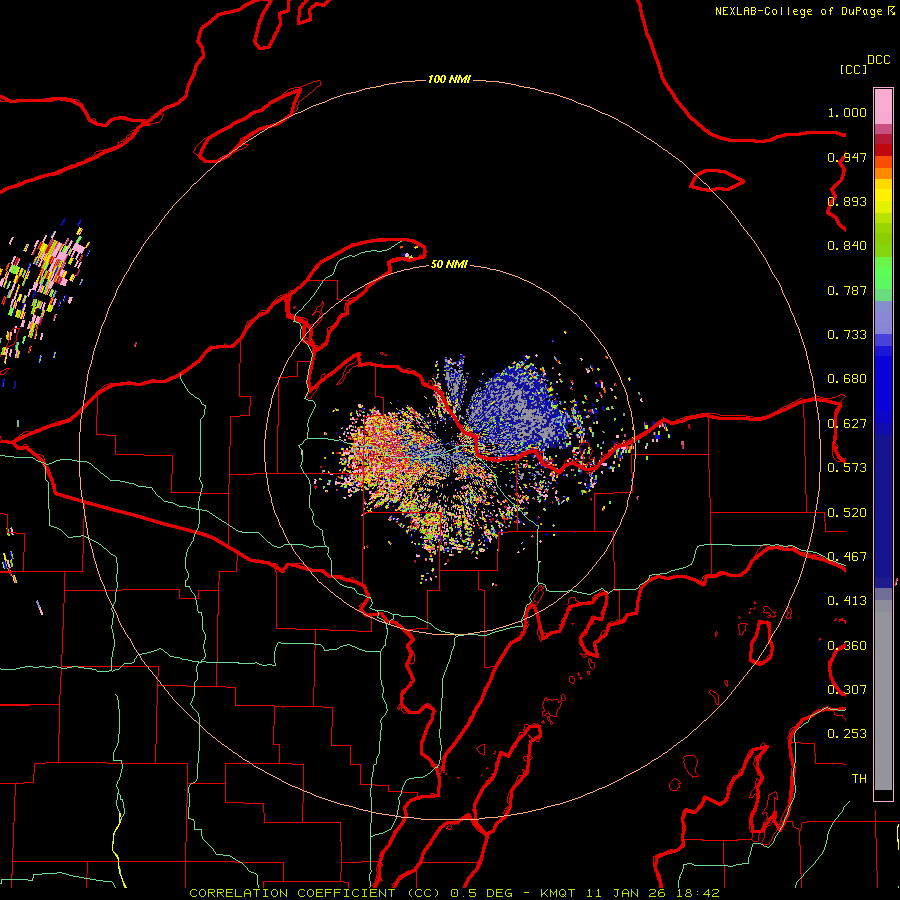Click the 0.413 legend value
900x900 pixels.
847,601
